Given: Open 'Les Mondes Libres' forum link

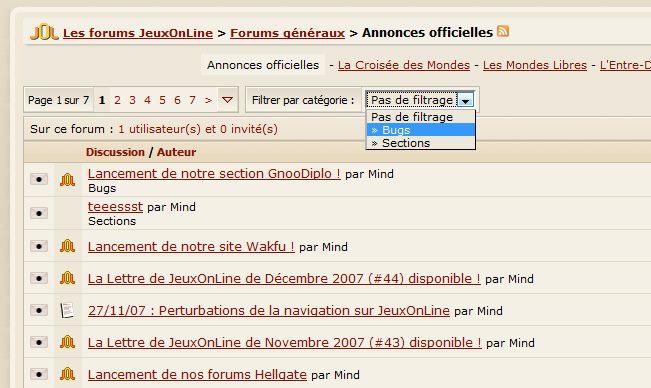Looking at the screenshot, I should (x=535, y=65).
